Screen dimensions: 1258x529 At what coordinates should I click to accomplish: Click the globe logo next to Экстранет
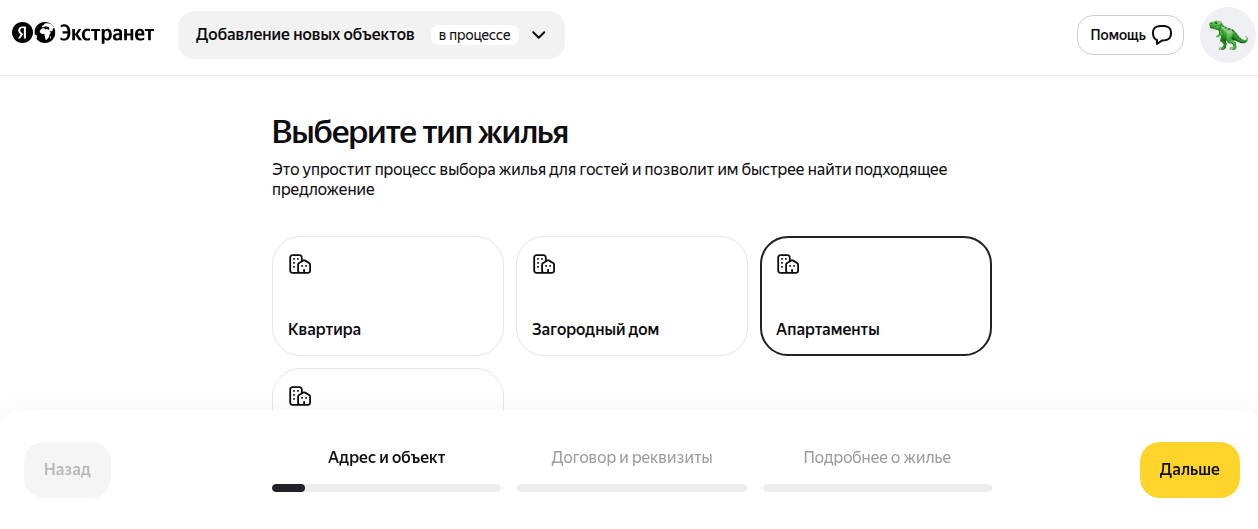tap(45, 34)
